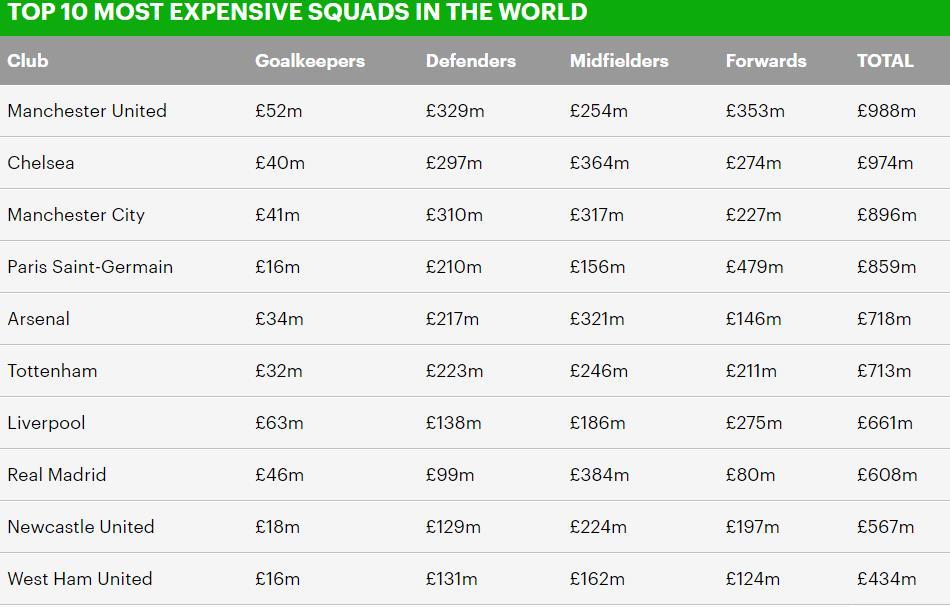Click Manchester United's £988m total

886,111
